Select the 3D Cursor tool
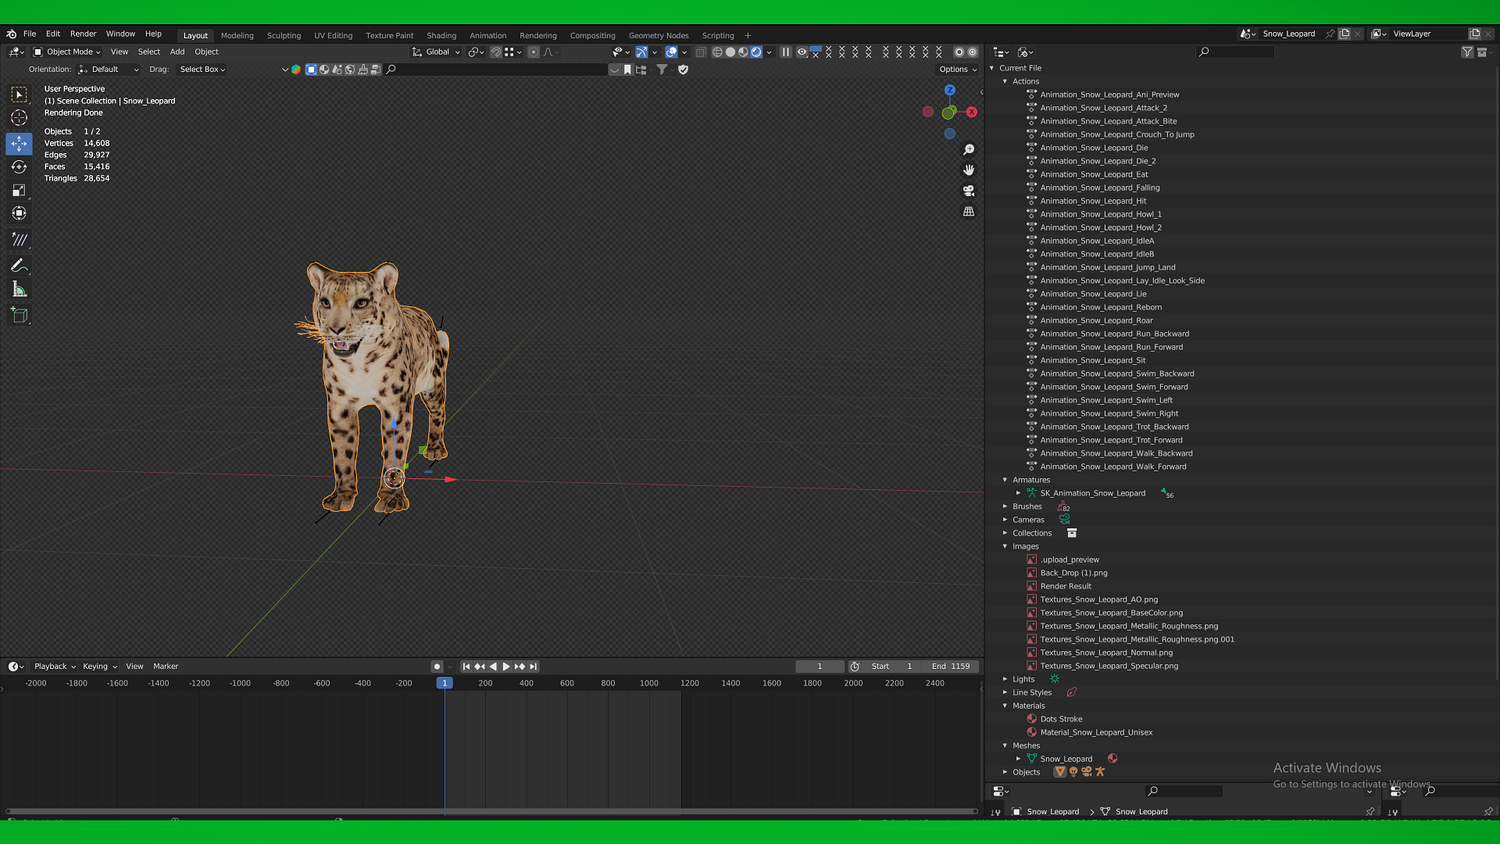This screenshot has width=1500, height=844. (19, 118)
